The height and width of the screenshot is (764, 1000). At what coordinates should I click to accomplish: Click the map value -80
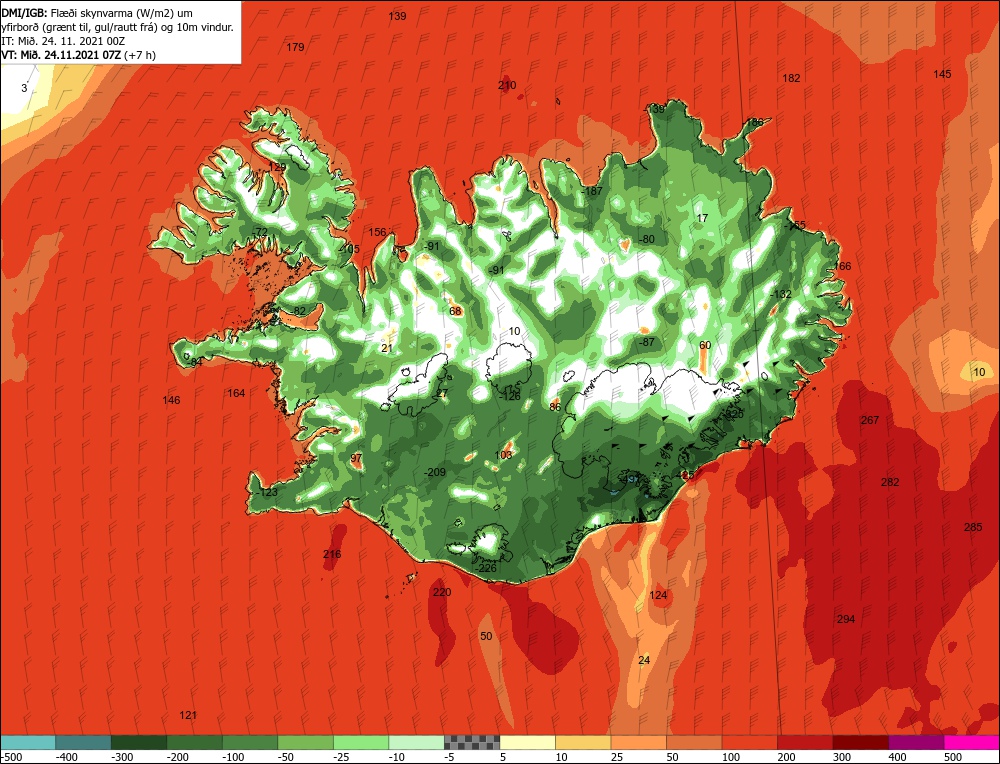coord(647,239)
